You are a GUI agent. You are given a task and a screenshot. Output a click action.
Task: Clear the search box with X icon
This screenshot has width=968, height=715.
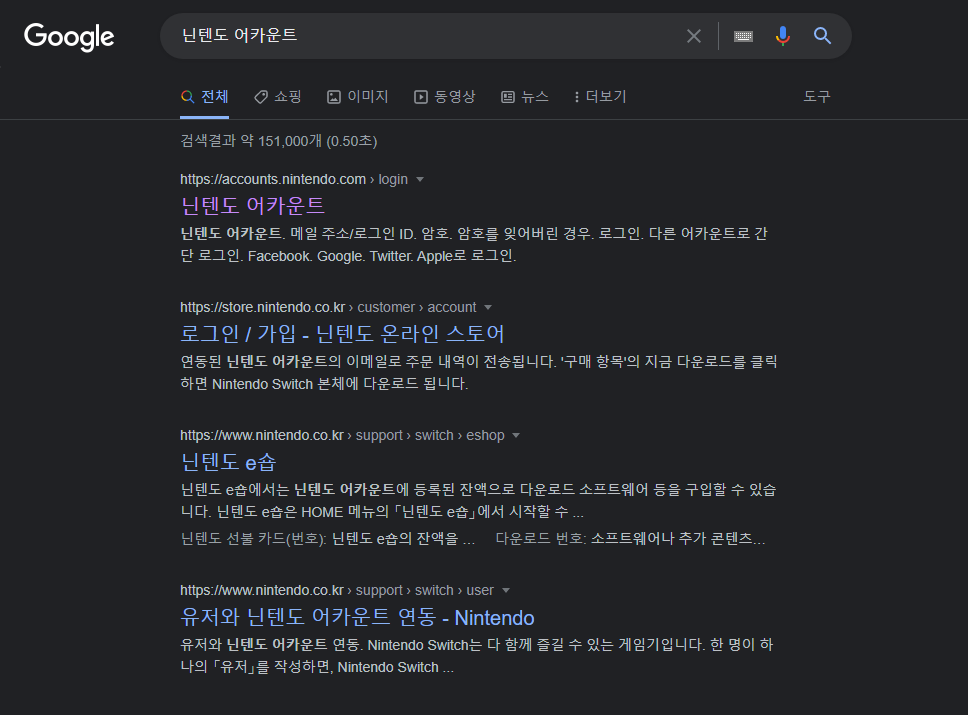click(x=694, y=36)
